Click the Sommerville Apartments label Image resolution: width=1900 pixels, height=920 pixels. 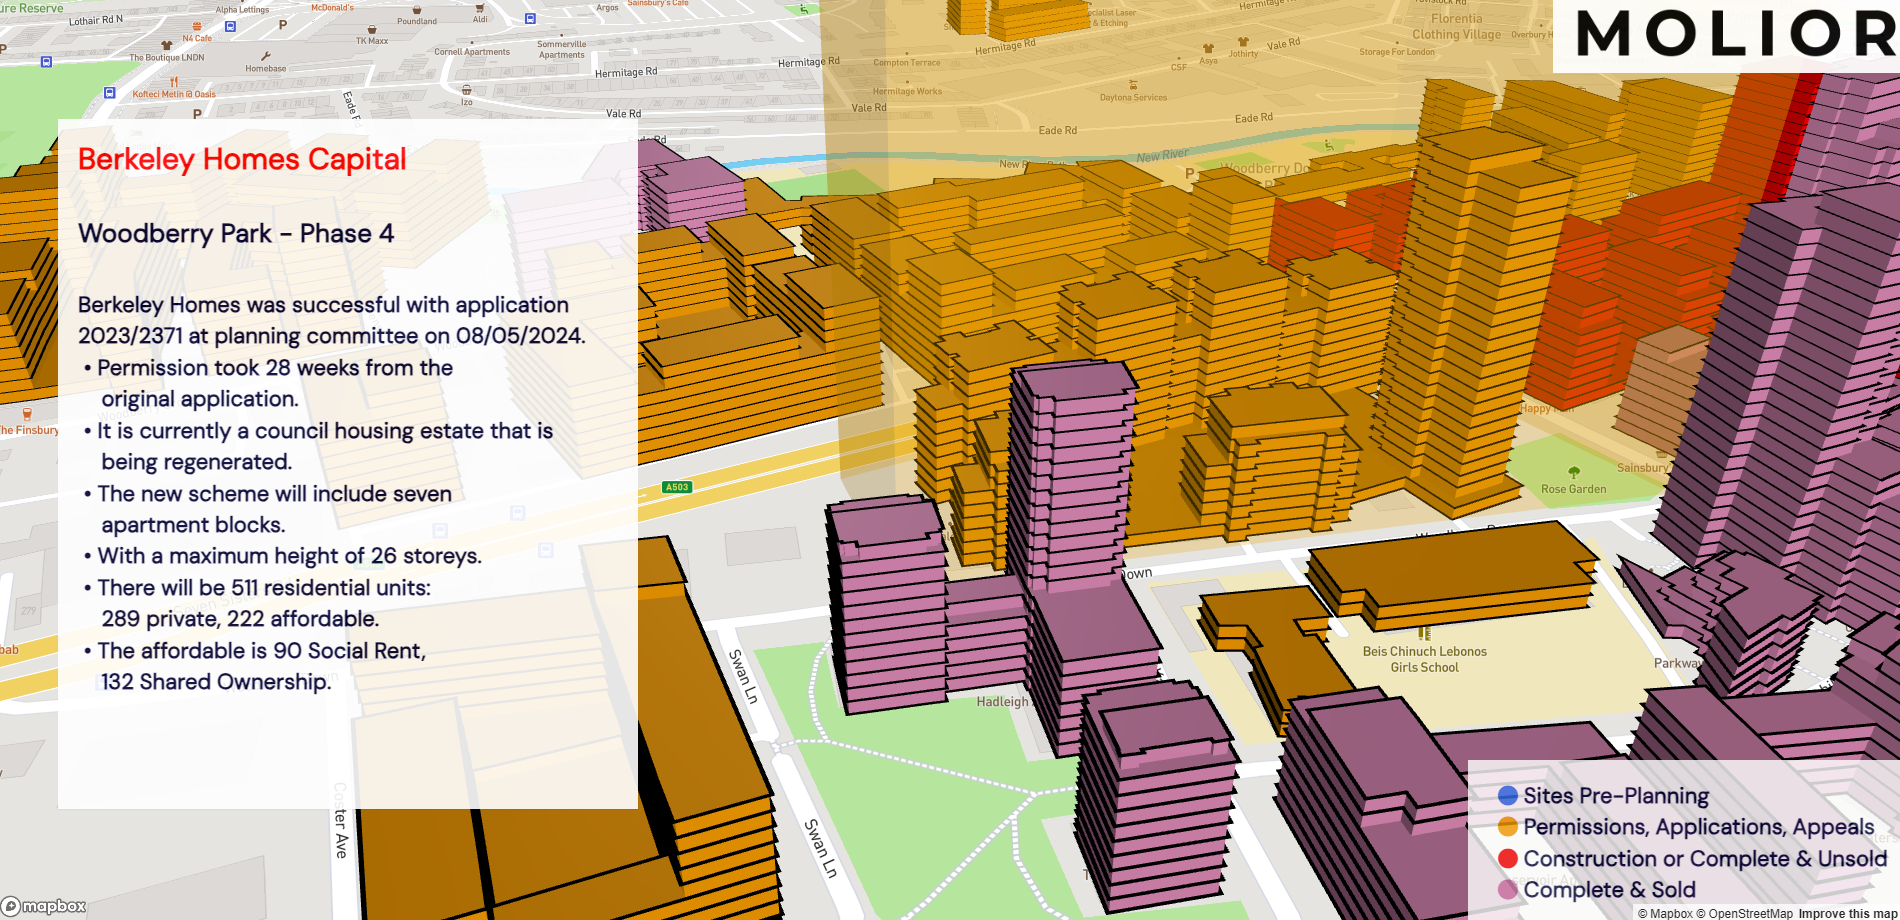(562, 50)
